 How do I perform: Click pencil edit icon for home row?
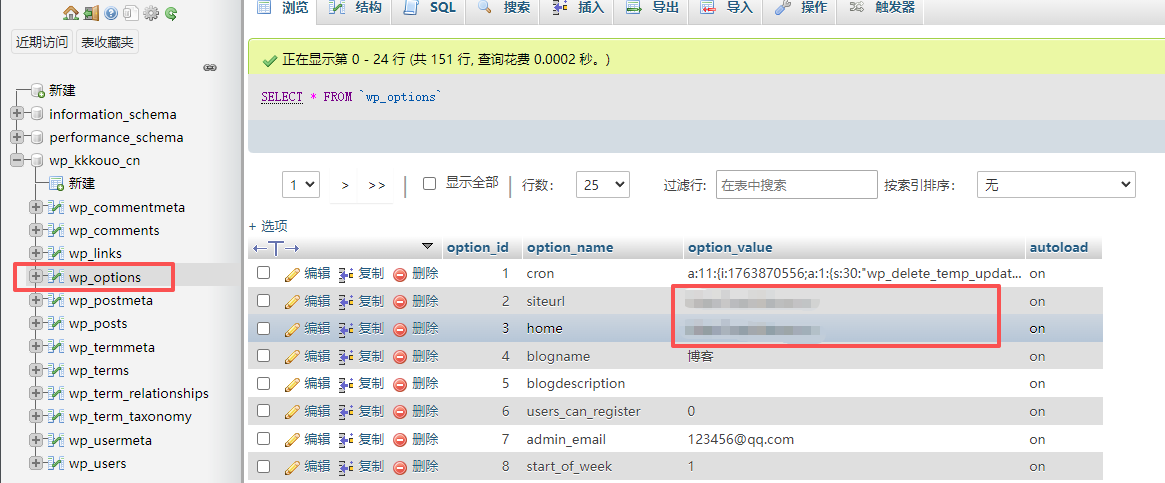coord(293,328)
